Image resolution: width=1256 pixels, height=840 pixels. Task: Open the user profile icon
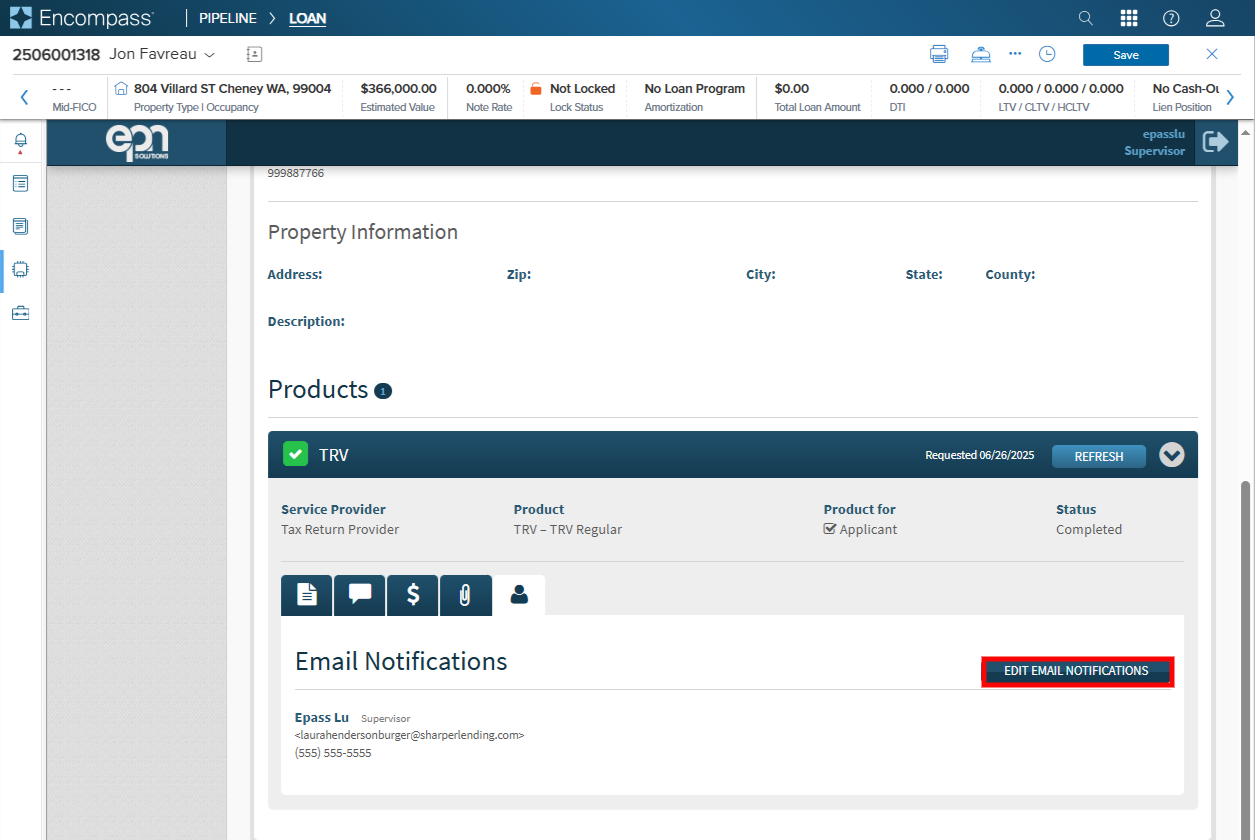(x=1215, y=18)
